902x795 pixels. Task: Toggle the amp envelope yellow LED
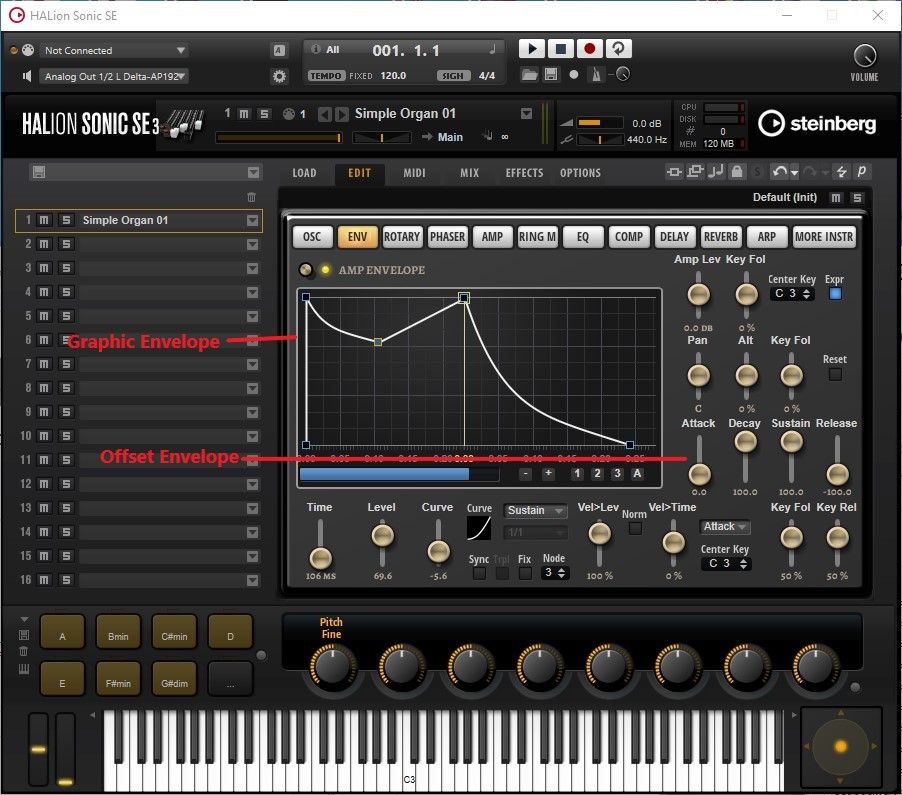pyautogui.click(x=326, y=270)
